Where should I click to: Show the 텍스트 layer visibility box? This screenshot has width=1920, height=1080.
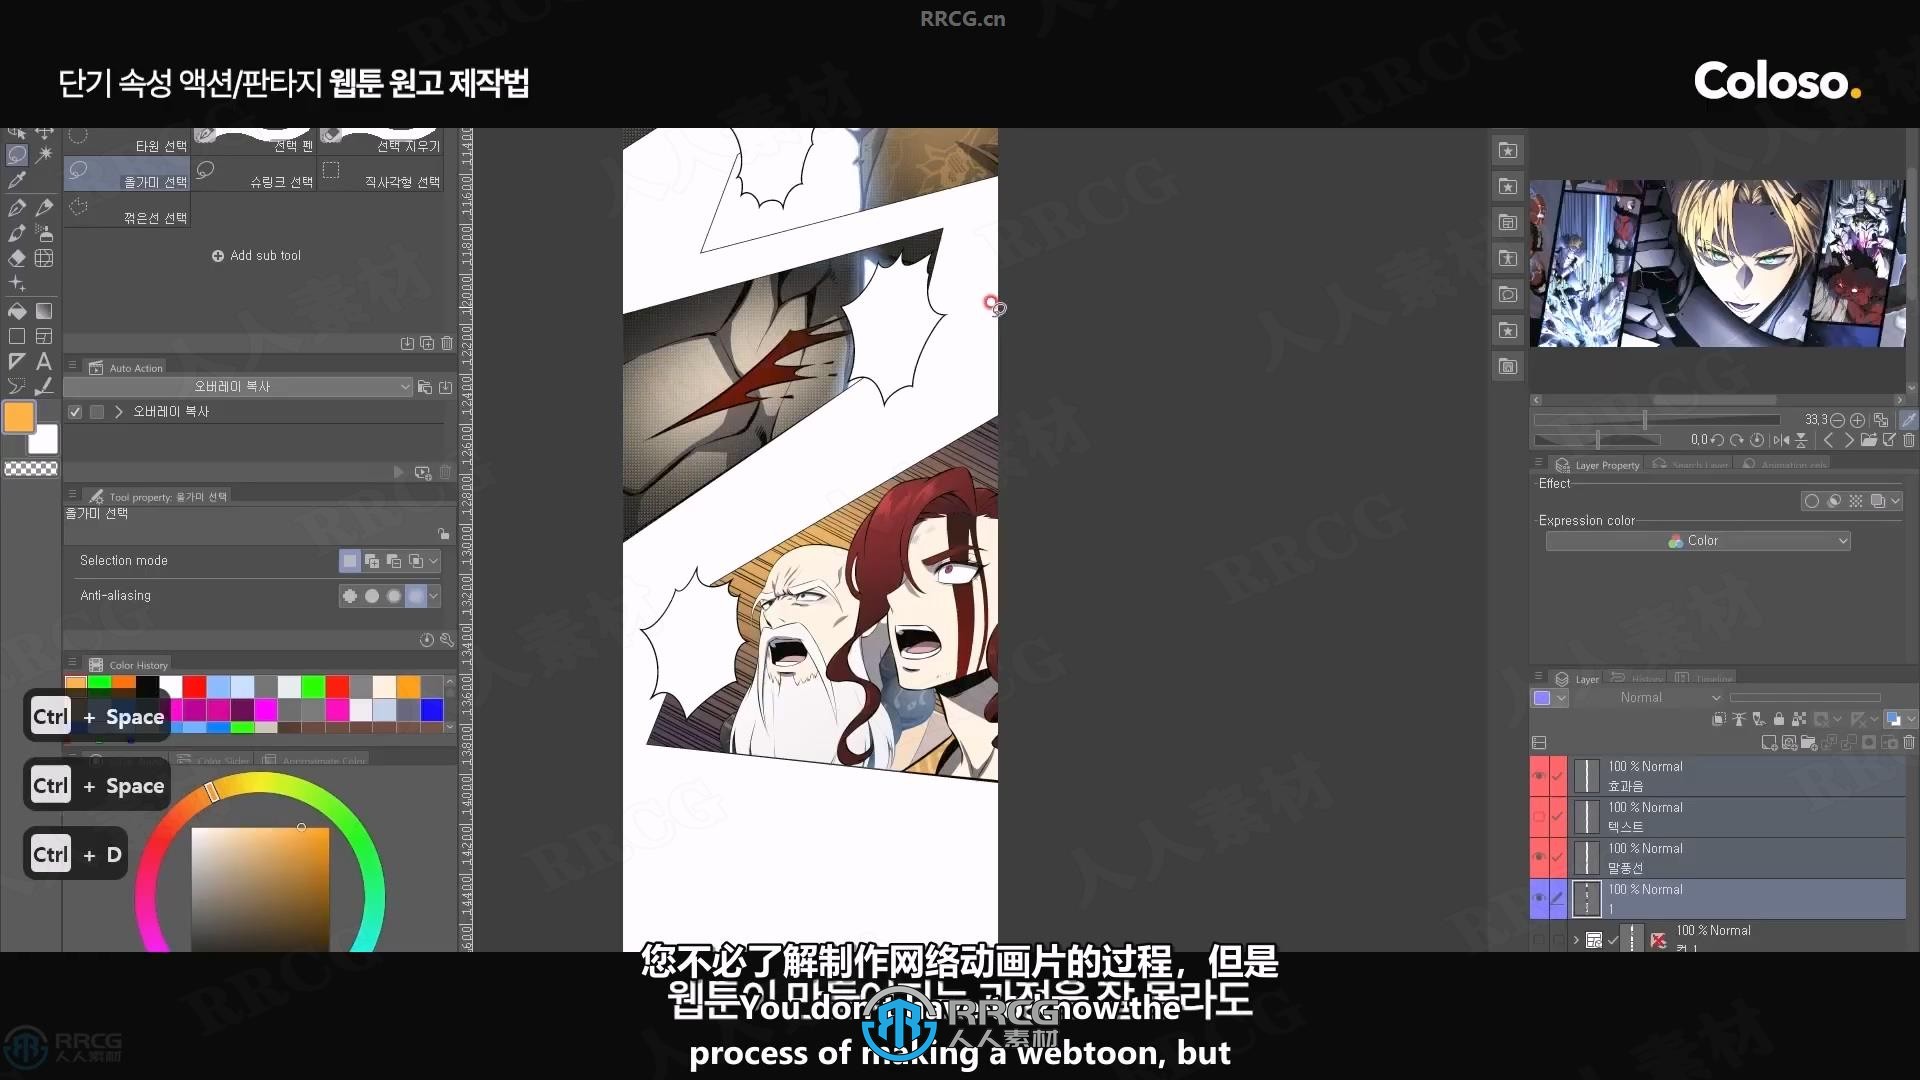coord(1539,817)
